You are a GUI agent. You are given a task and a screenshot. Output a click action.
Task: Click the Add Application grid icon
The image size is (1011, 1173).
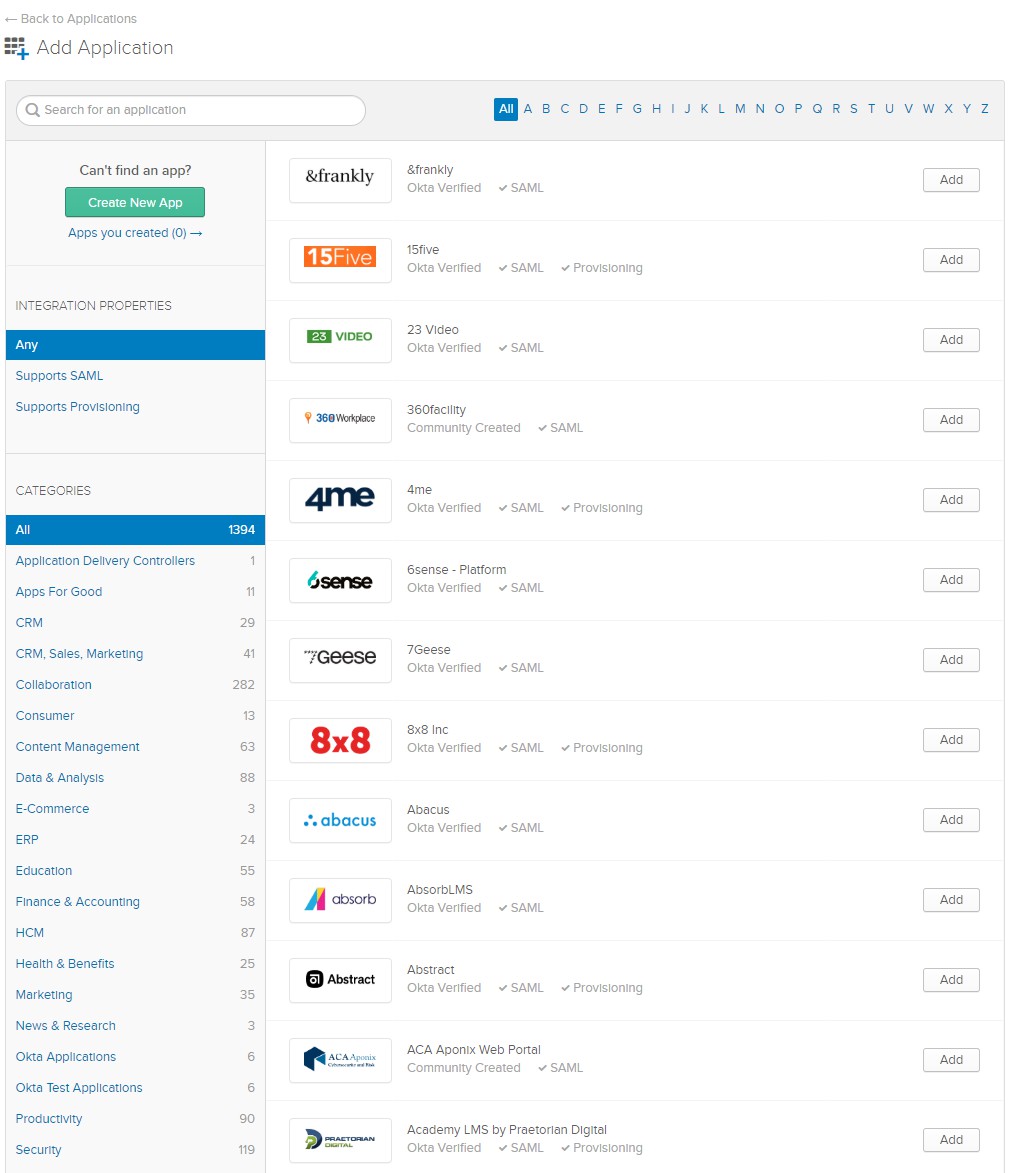(16, 48)
